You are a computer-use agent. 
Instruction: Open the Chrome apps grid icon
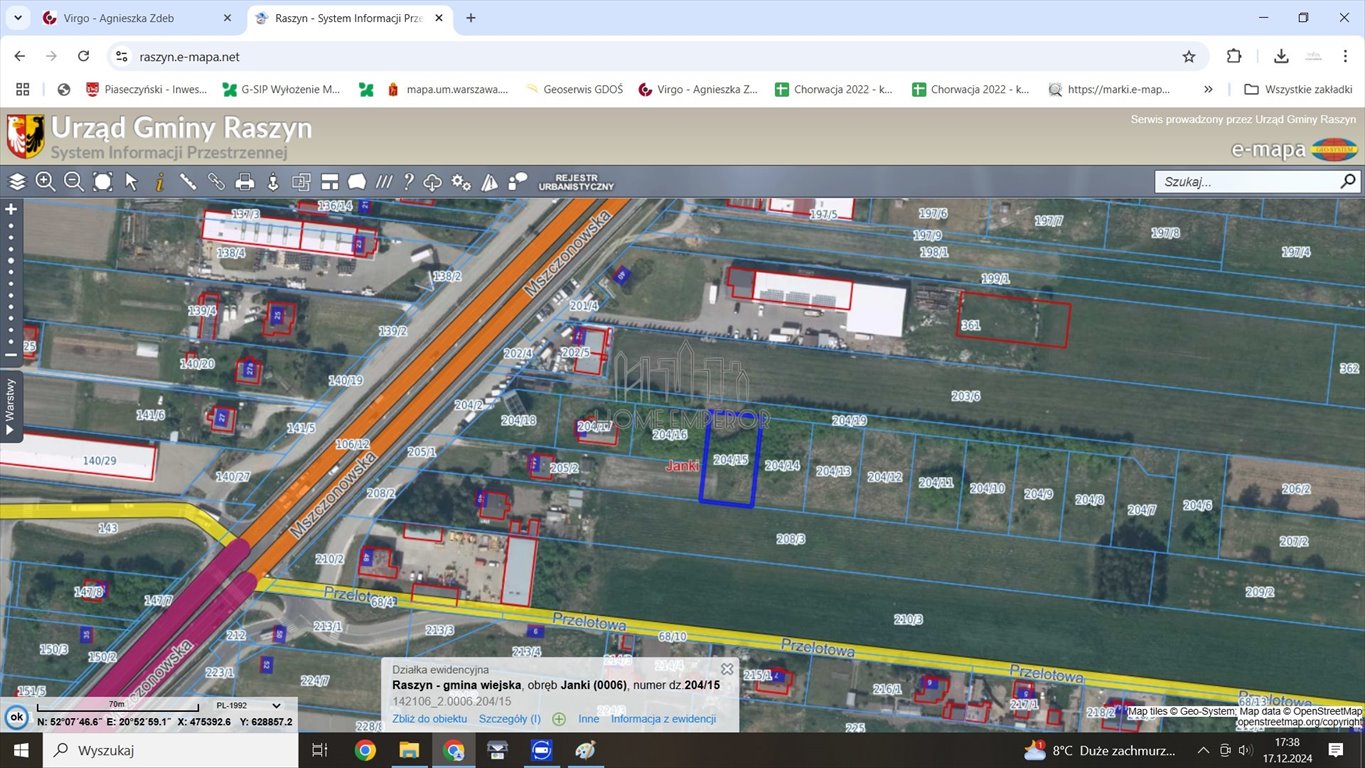tap(22, 89)
